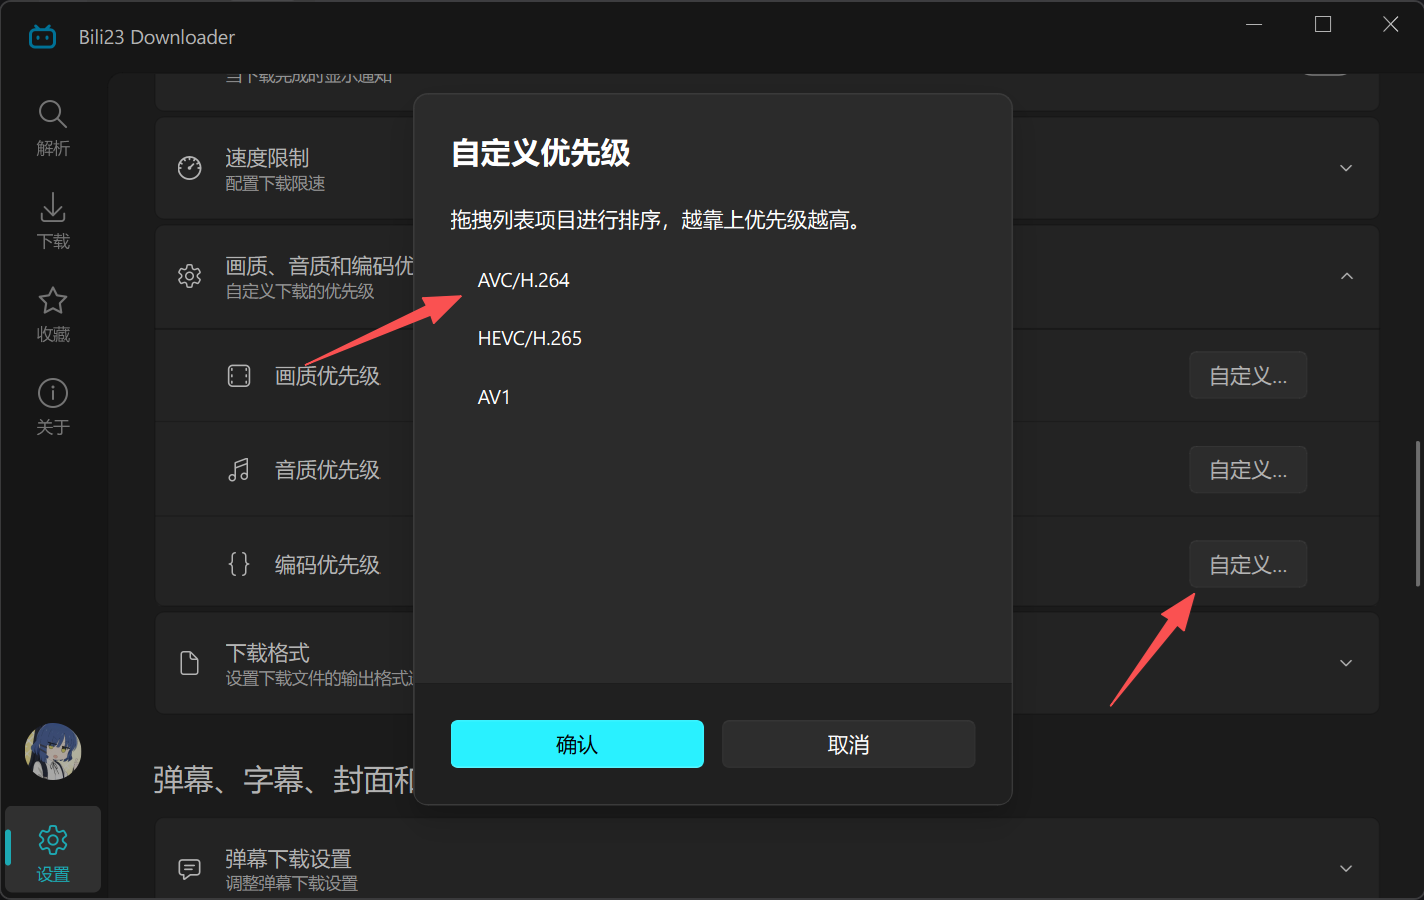
Task: Click the speech bubble icon of 弹幕下载设置
Action: pos(189,868)
